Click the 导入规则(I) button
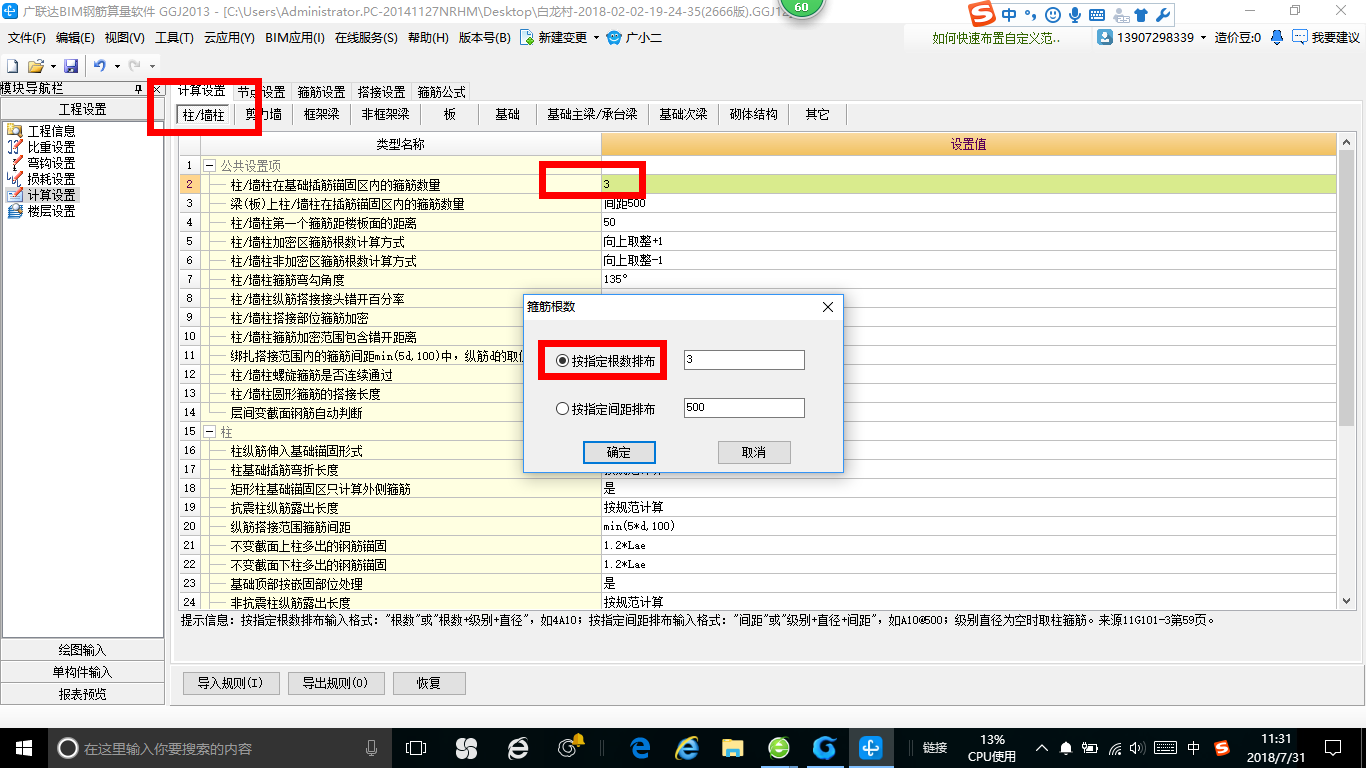This screenshot has height=768, width=1366. [230, 683]
